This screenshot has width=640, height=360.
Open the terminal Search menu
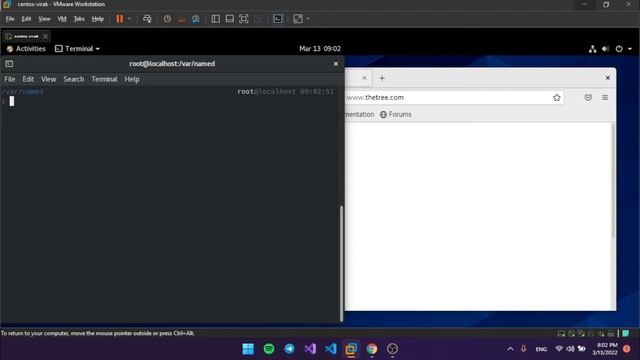coord(74,79)
